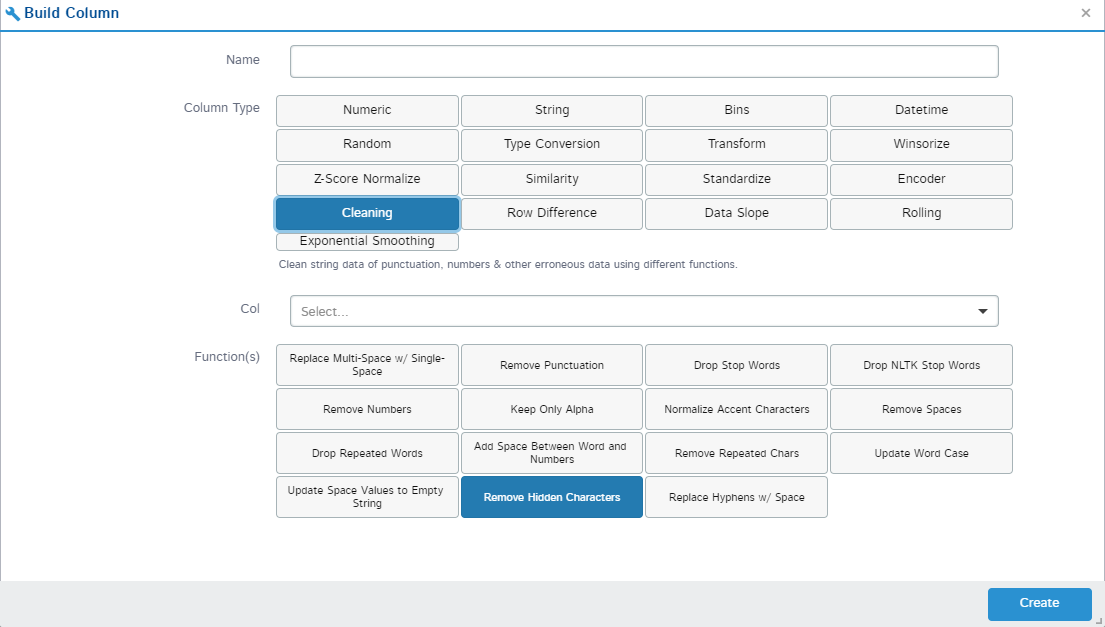Pick the Random column type
This screenshot has height=627, width=1105.
coord(367,144)
